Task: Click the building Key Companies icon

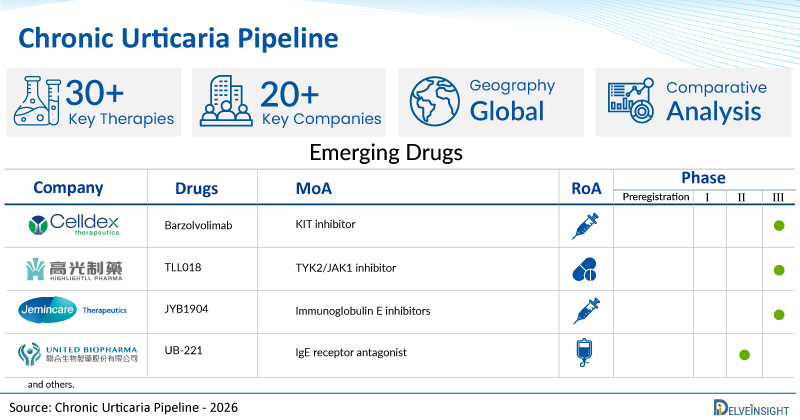Action: point(226,101)
